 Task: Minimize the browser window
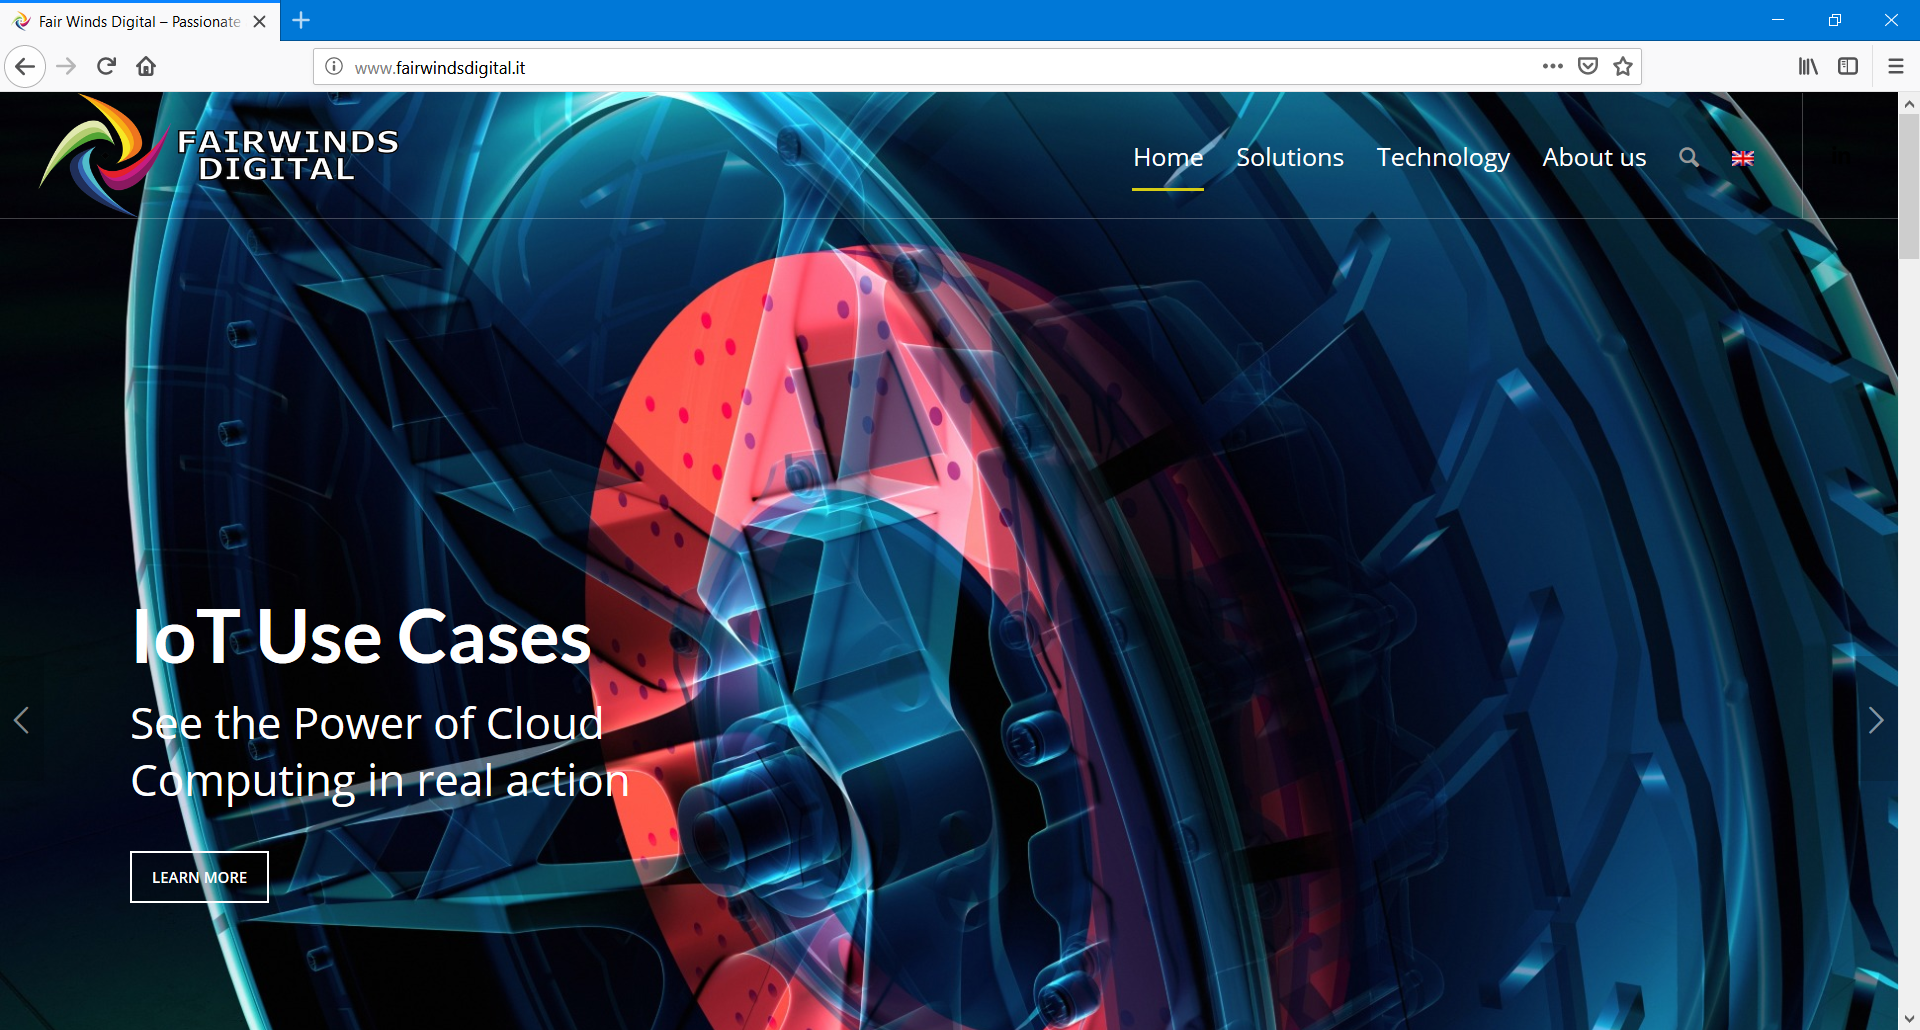click(1778, 20)
